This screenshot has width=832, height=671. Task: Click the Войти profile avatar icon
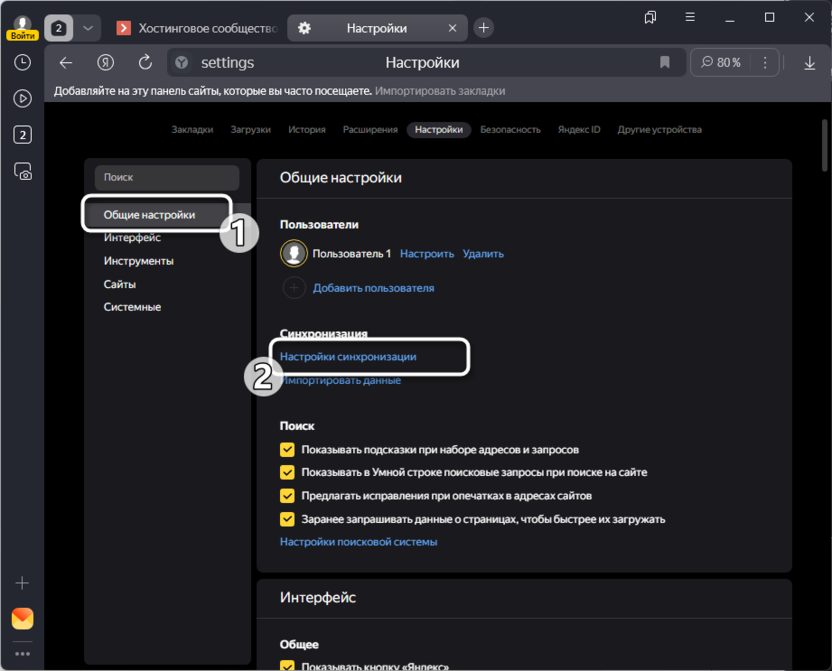tap(22, 28)
